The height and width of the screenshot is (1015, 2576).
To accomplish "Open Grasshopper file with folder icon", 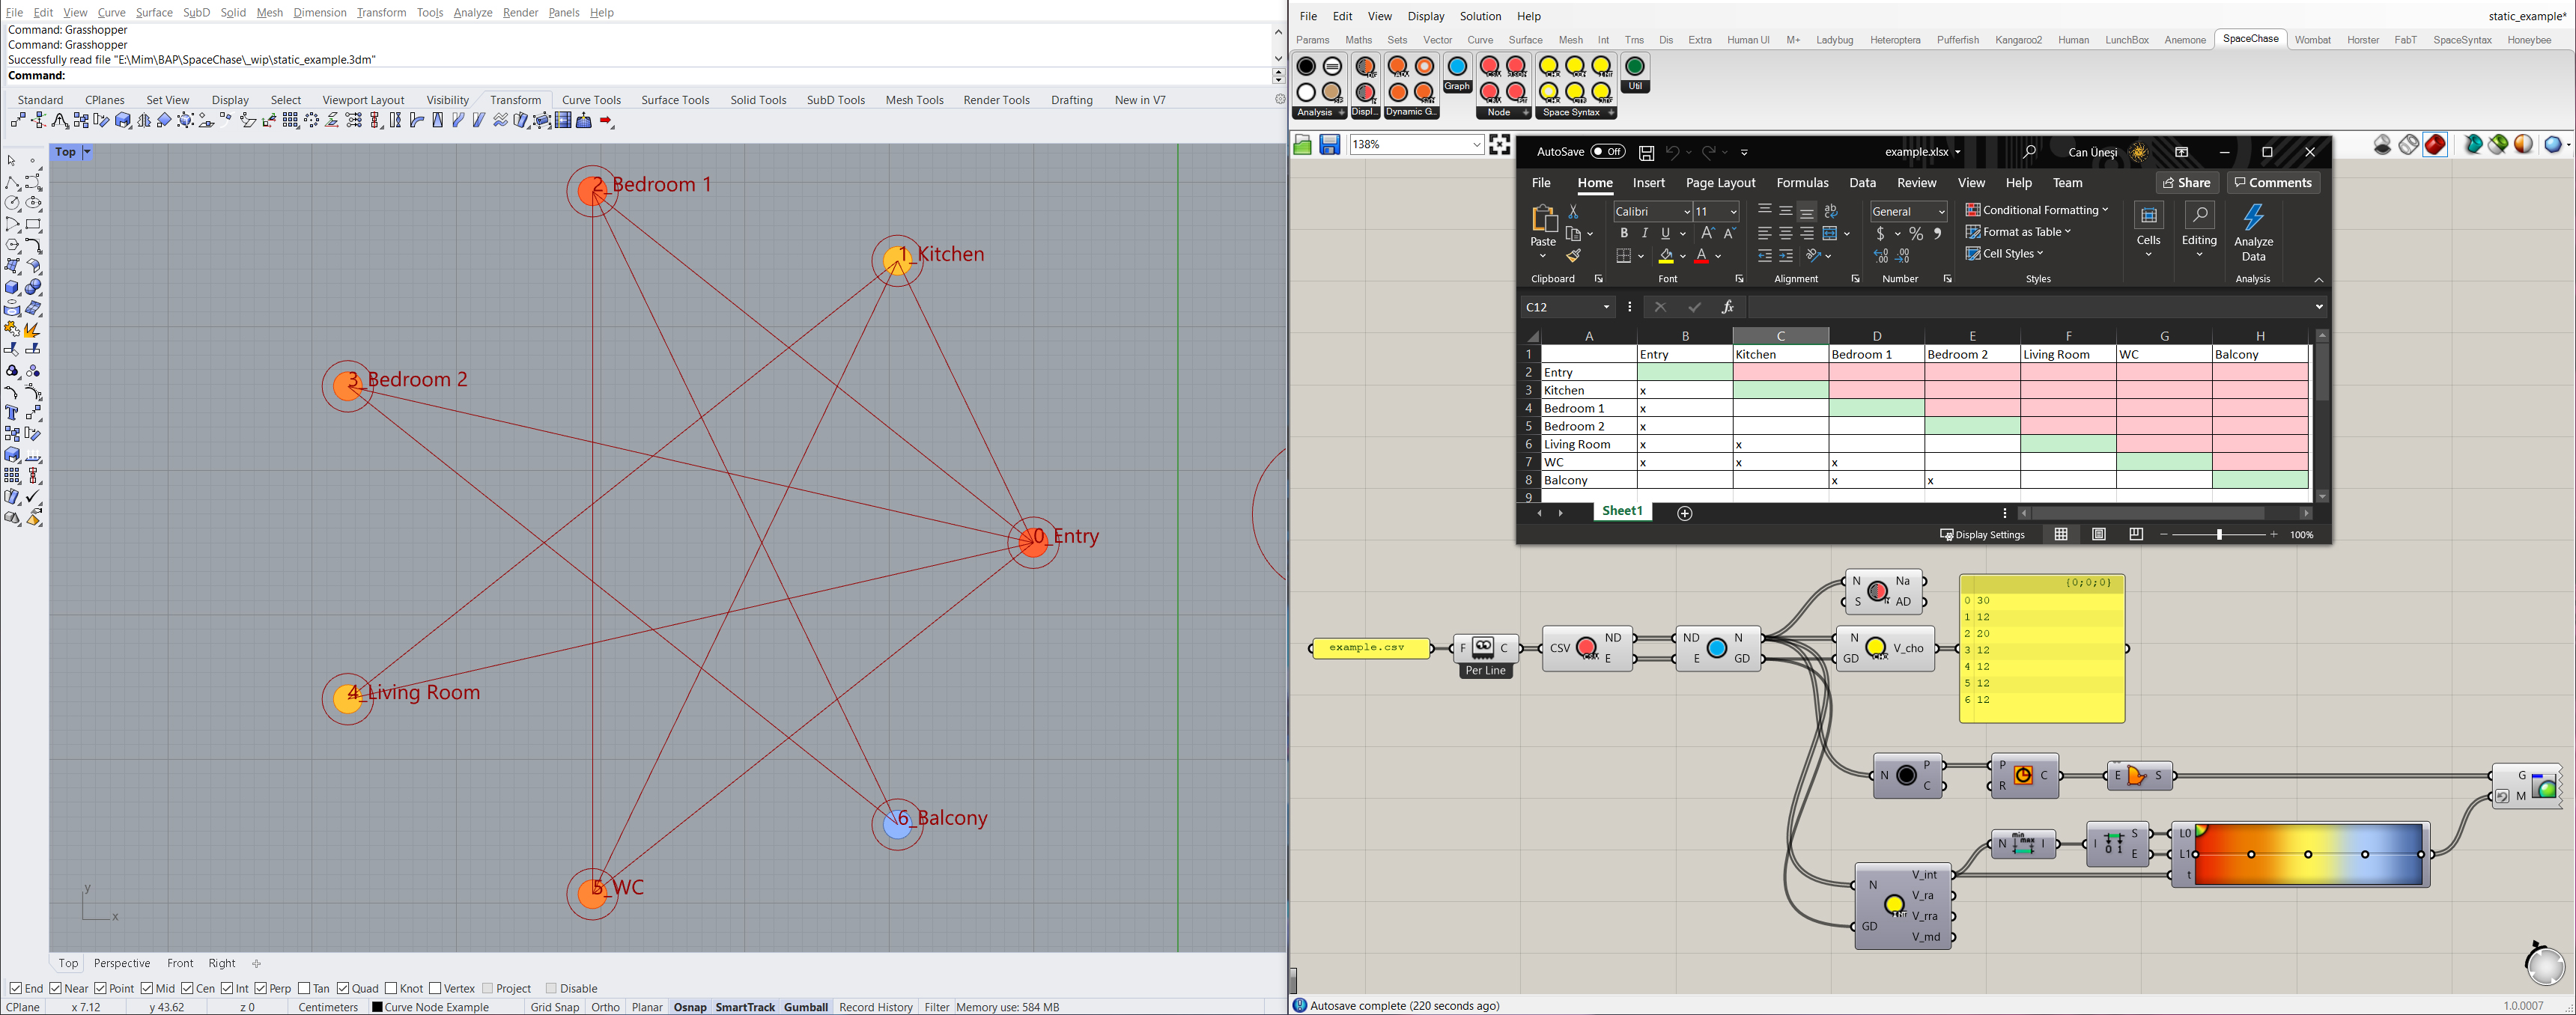I will pos(1302,145).
